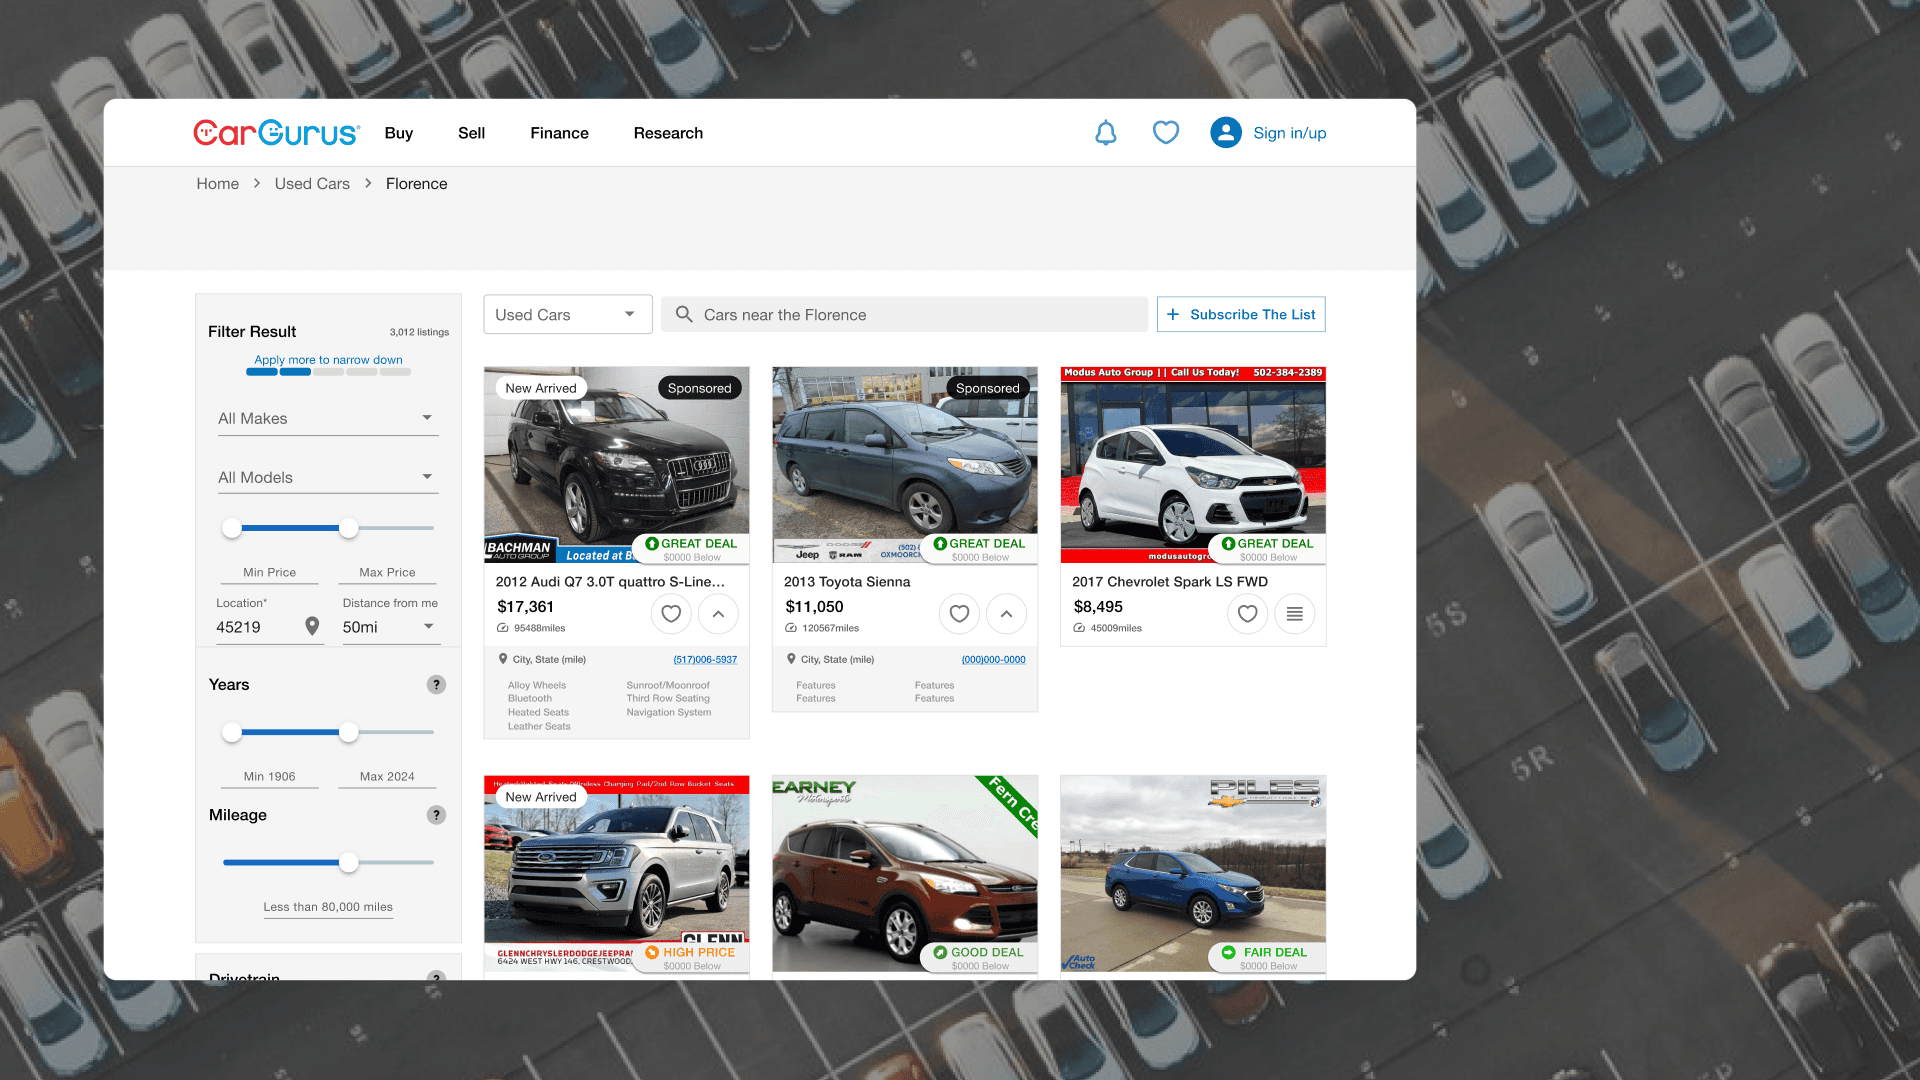Call the Audi Q7 dealer phone number
Screen dimensions: 1920x1080
[x=705, y=660]
